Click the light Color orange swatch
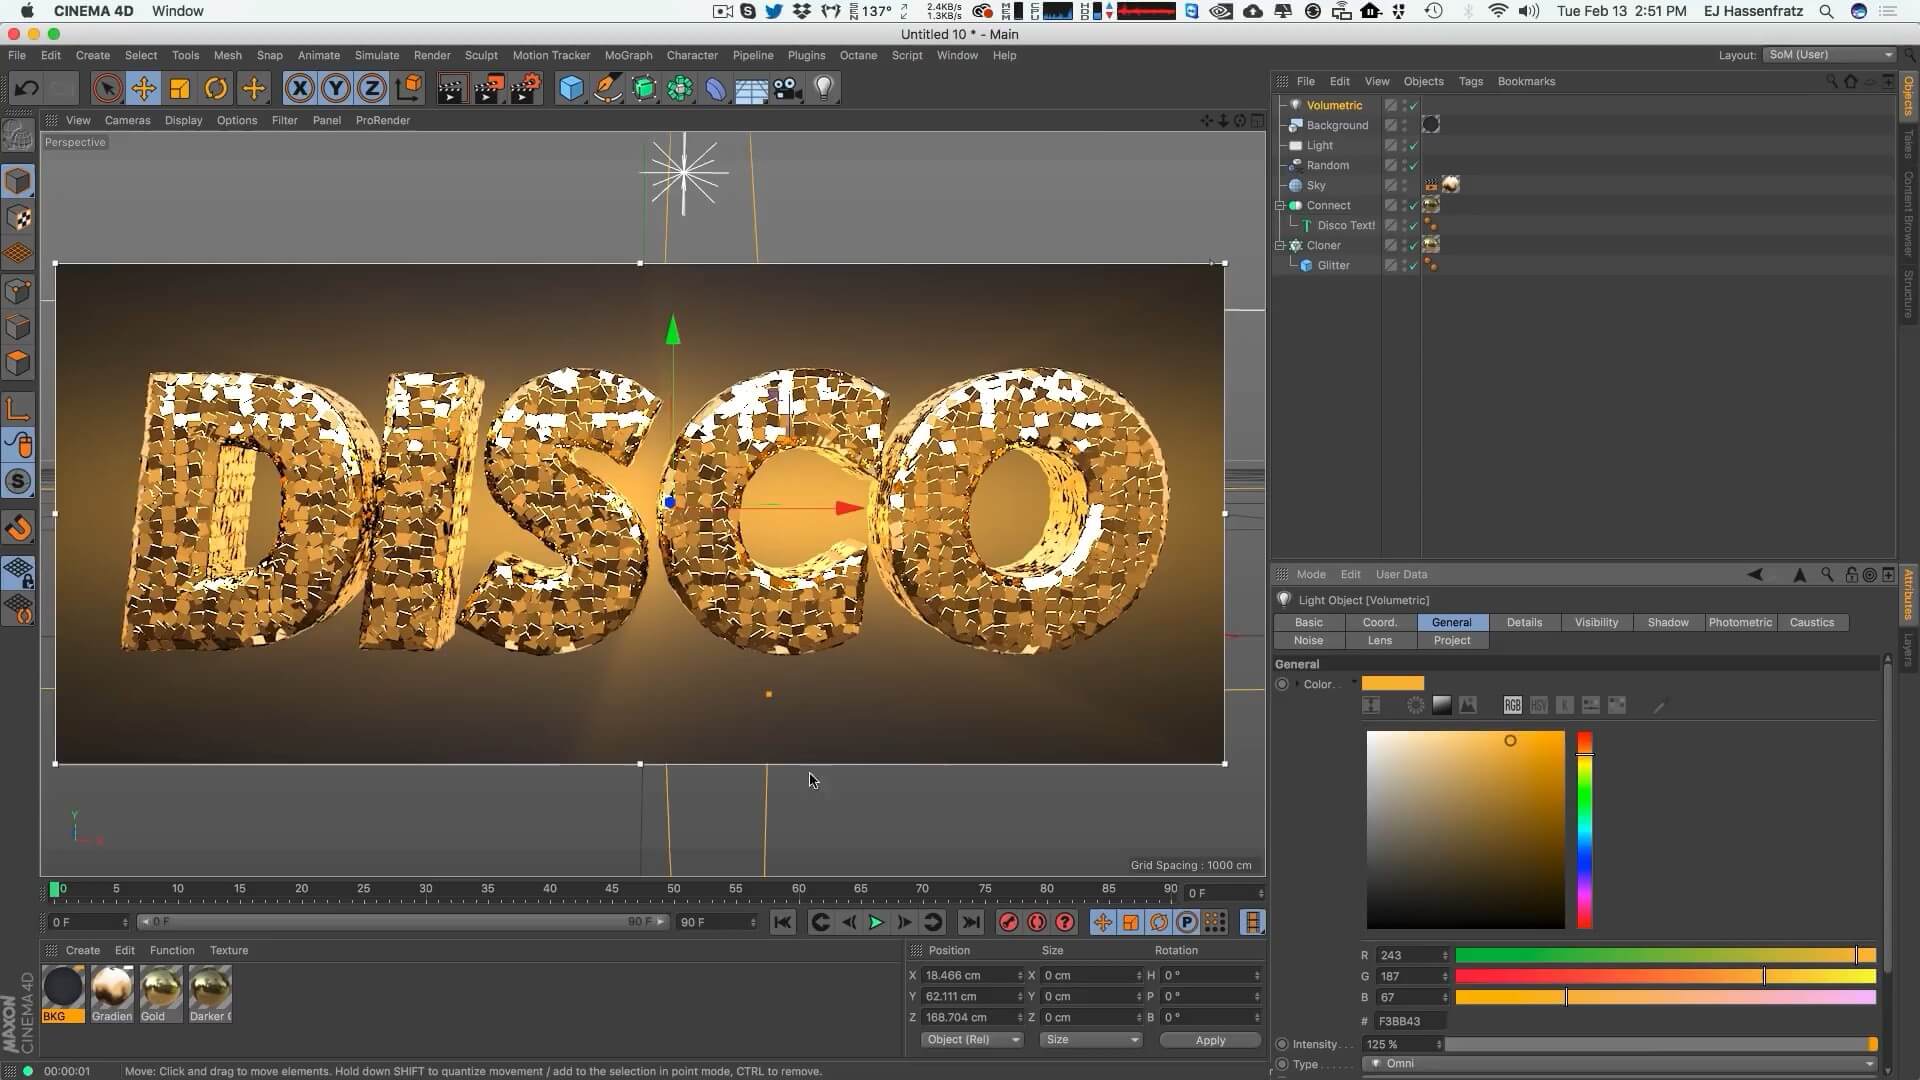 pyautogui.click(x=1392, y=684)
